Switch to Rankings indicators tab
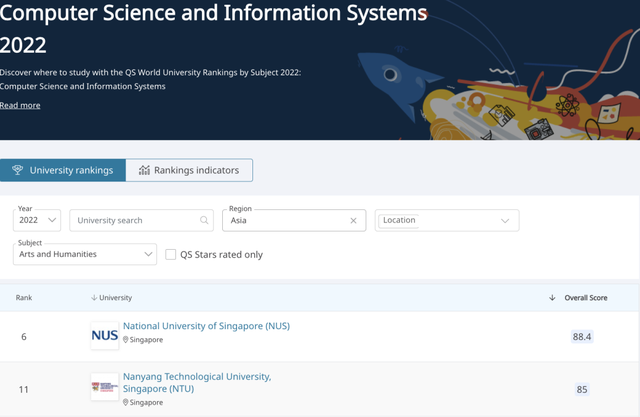Screen dimensions: 640x417 point(189,170)
